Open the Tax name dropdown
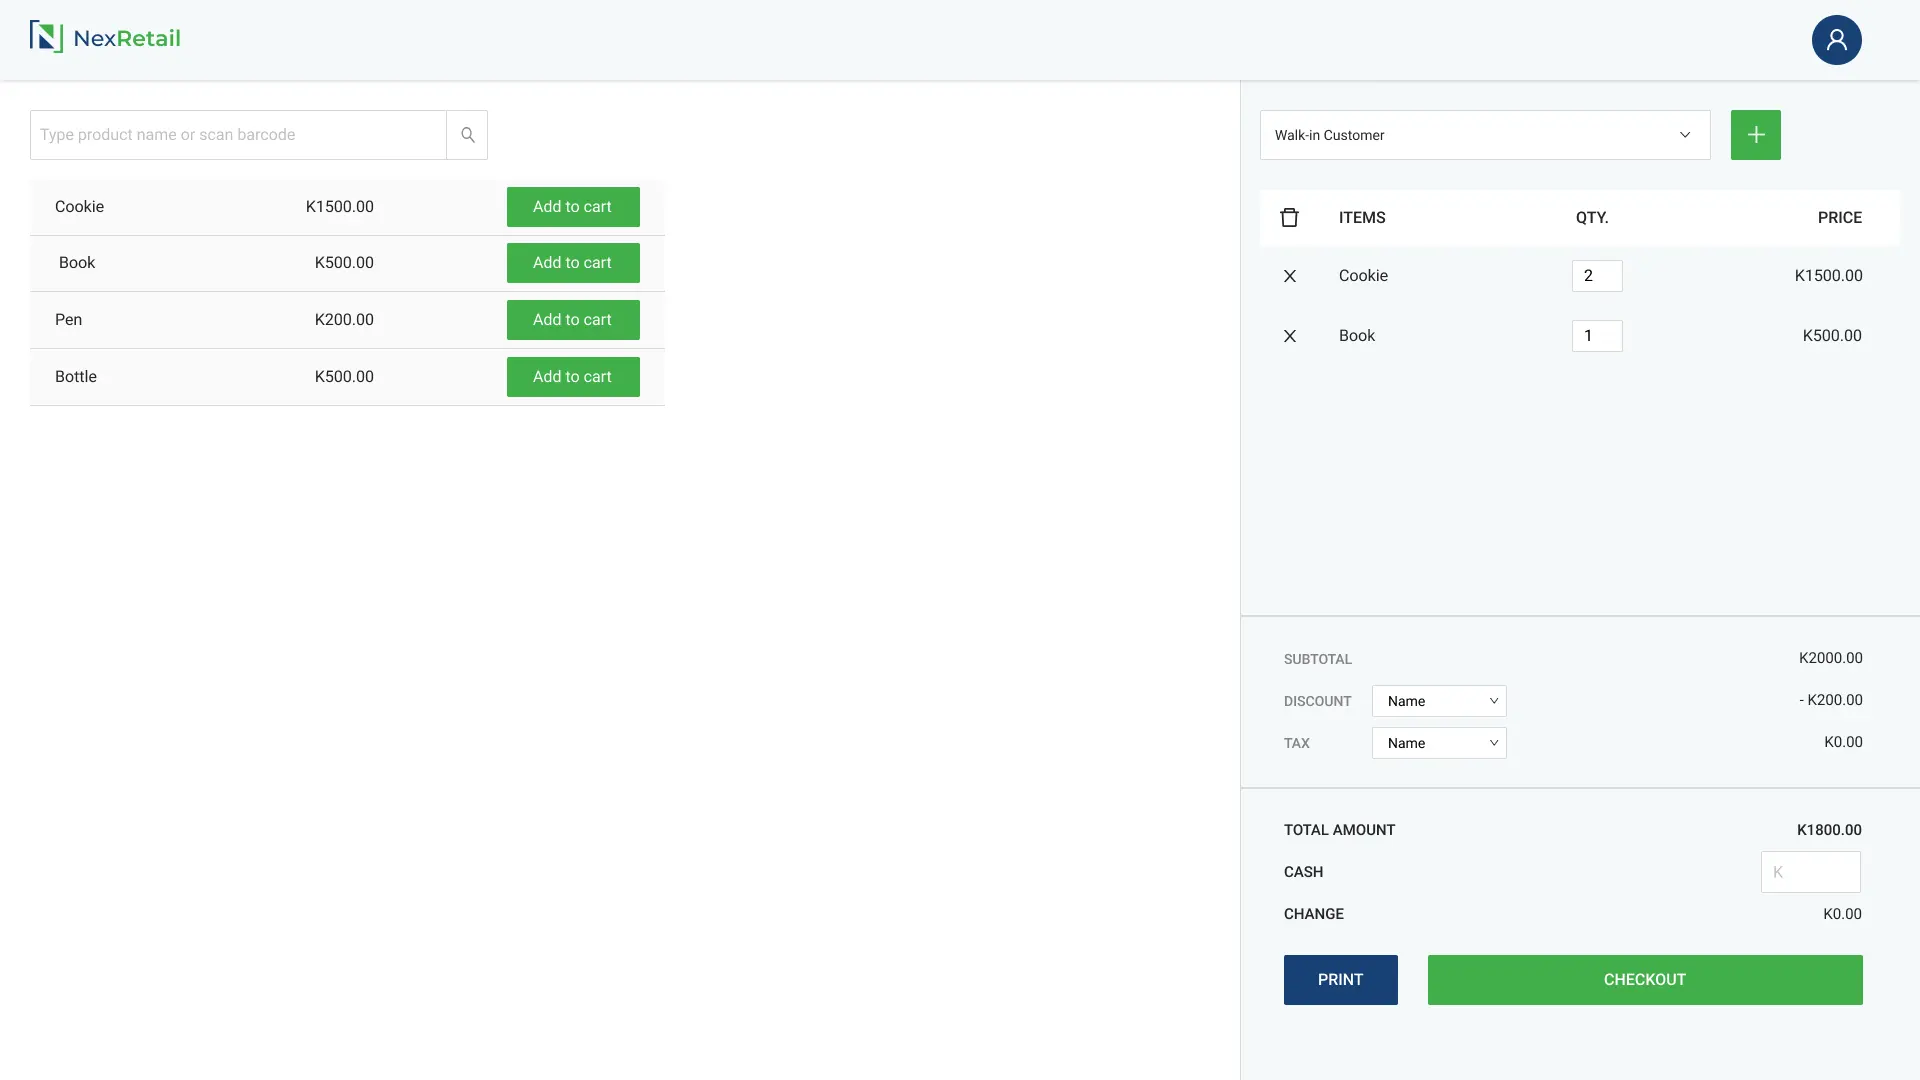This screenshot has height=1080, width=1920. [x=1439, y=743]
